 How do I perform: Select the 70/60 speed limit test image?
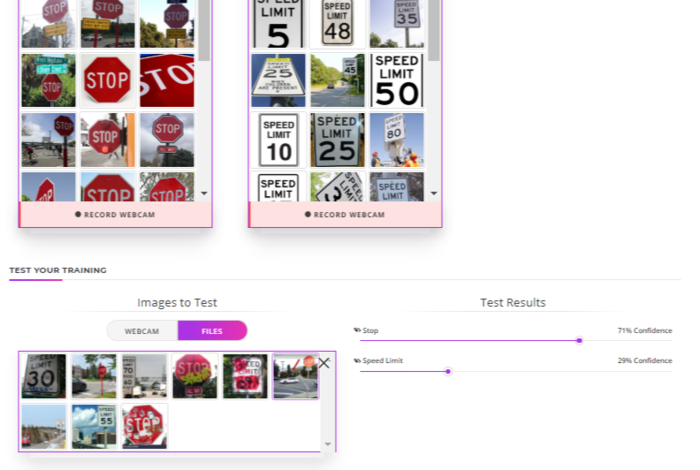pos(144,376)
